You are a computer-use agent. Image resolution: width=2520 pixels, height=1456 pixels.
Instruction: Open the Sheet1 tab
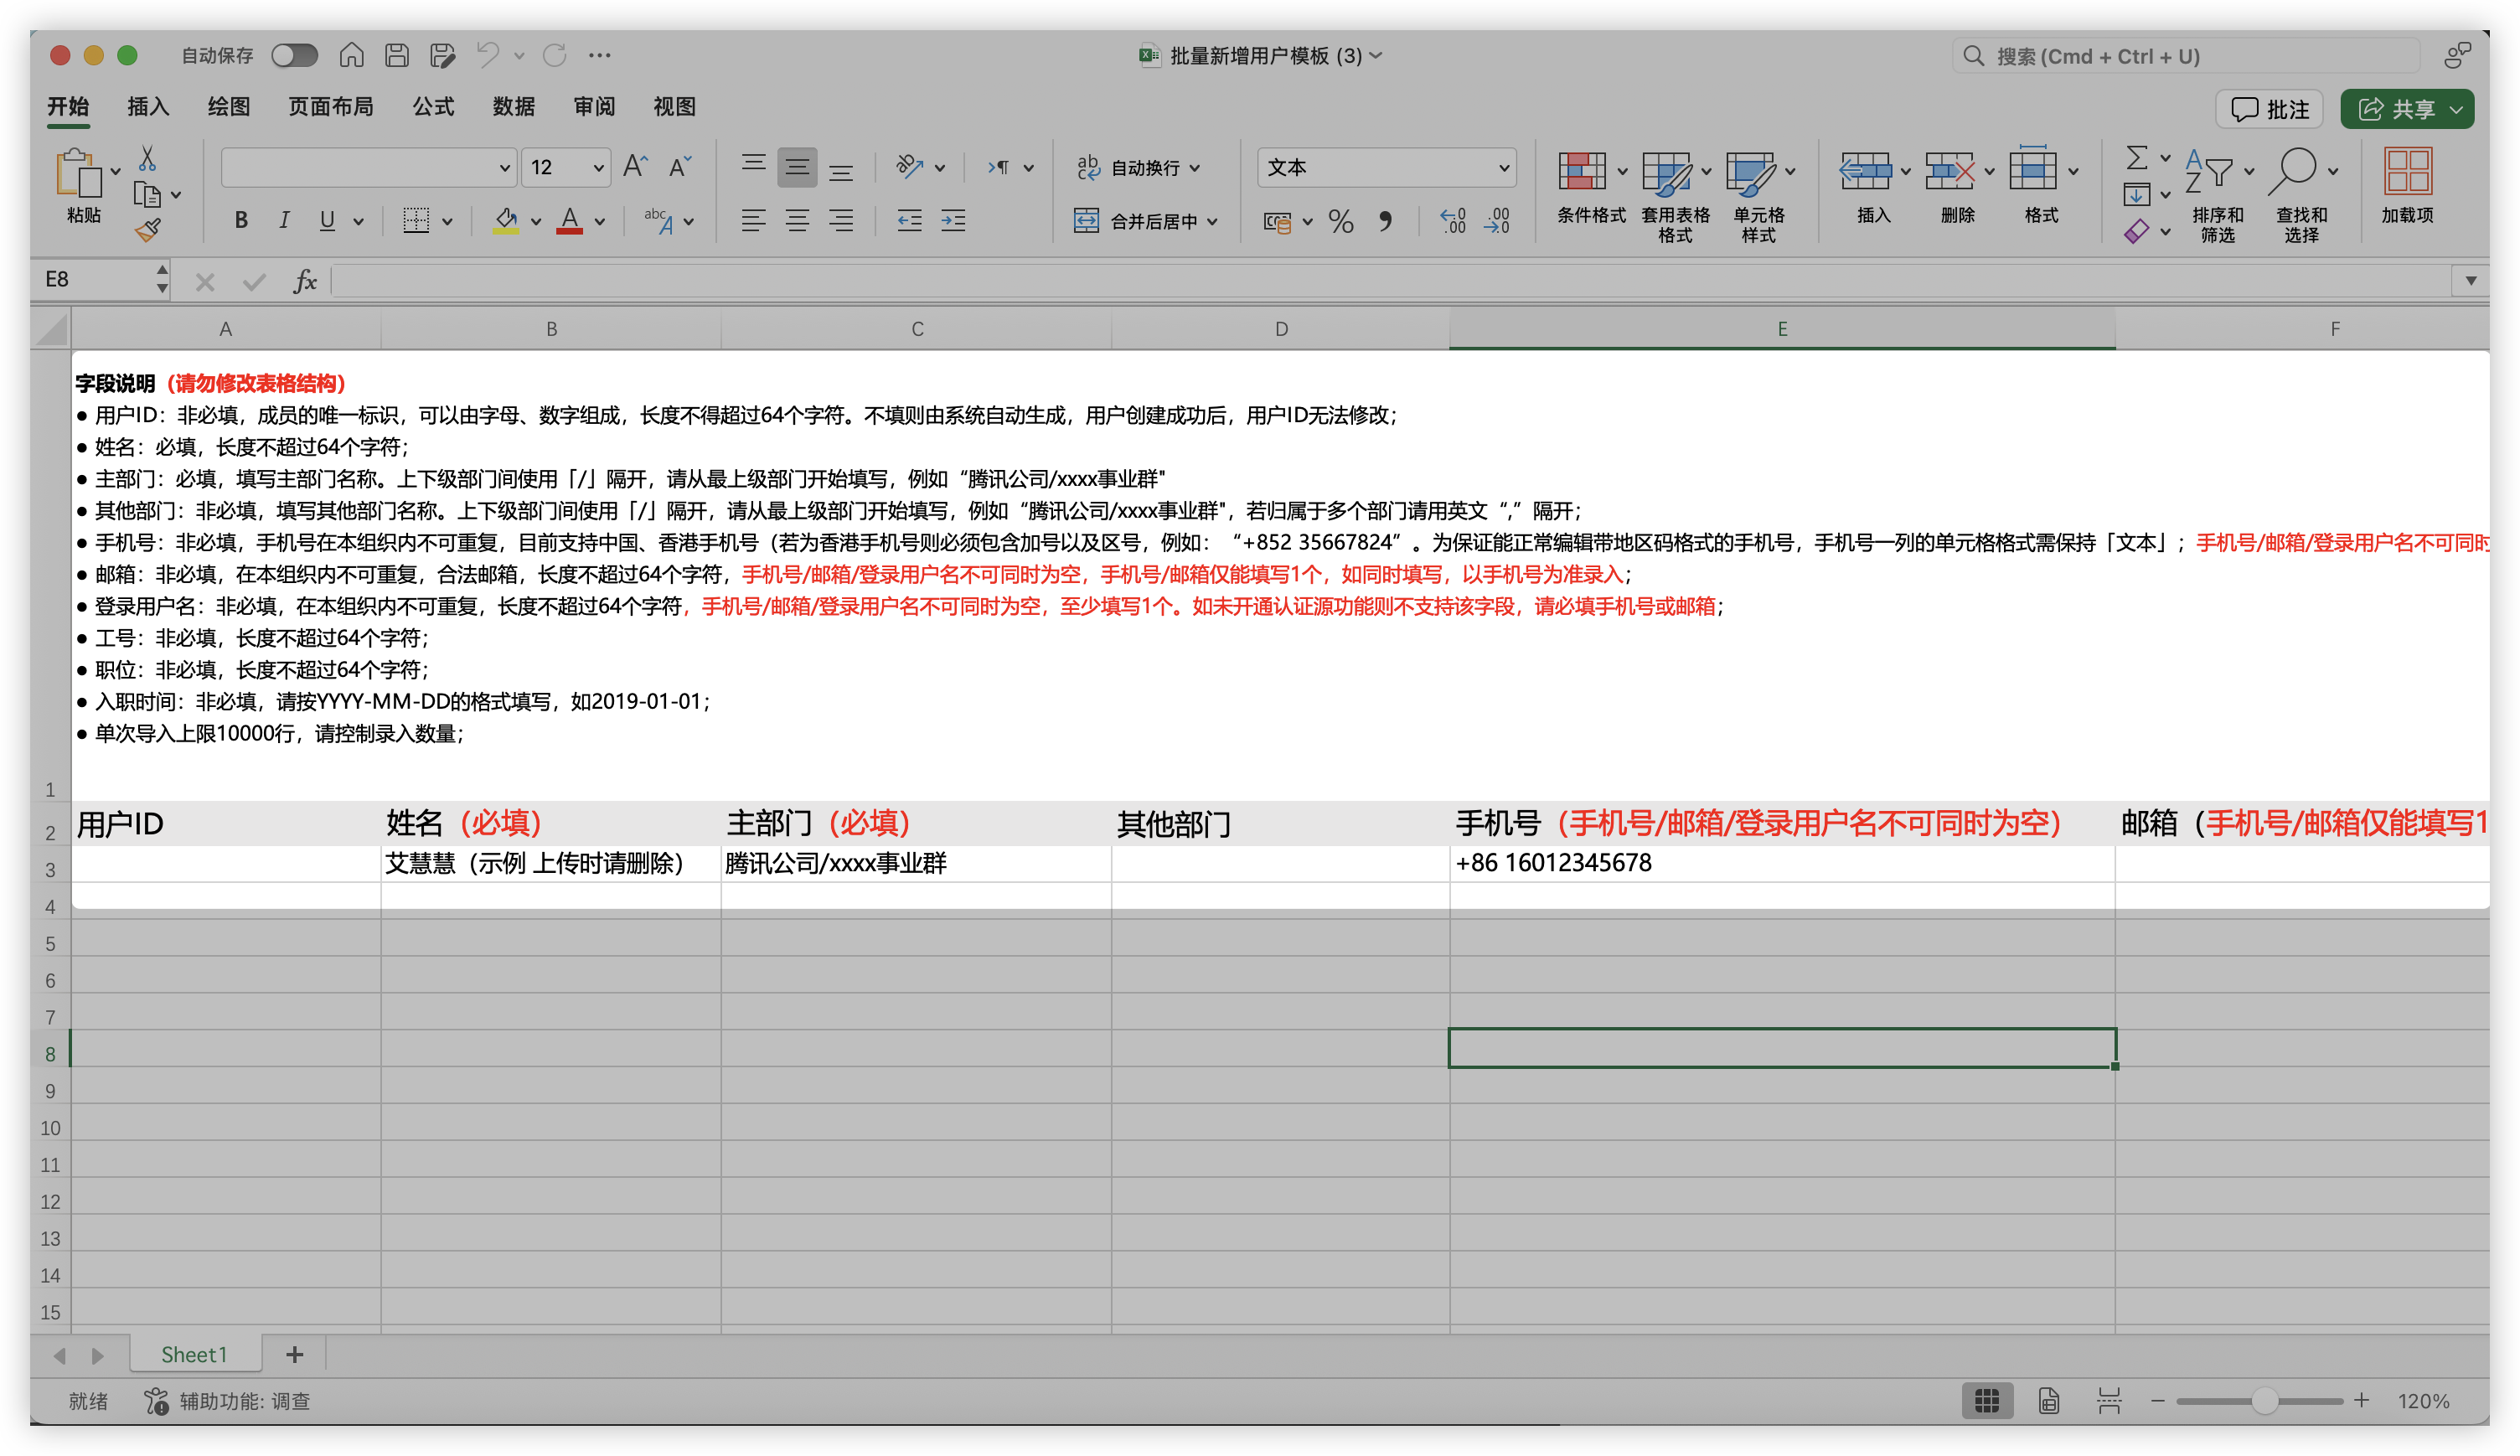coord(194,1354)
